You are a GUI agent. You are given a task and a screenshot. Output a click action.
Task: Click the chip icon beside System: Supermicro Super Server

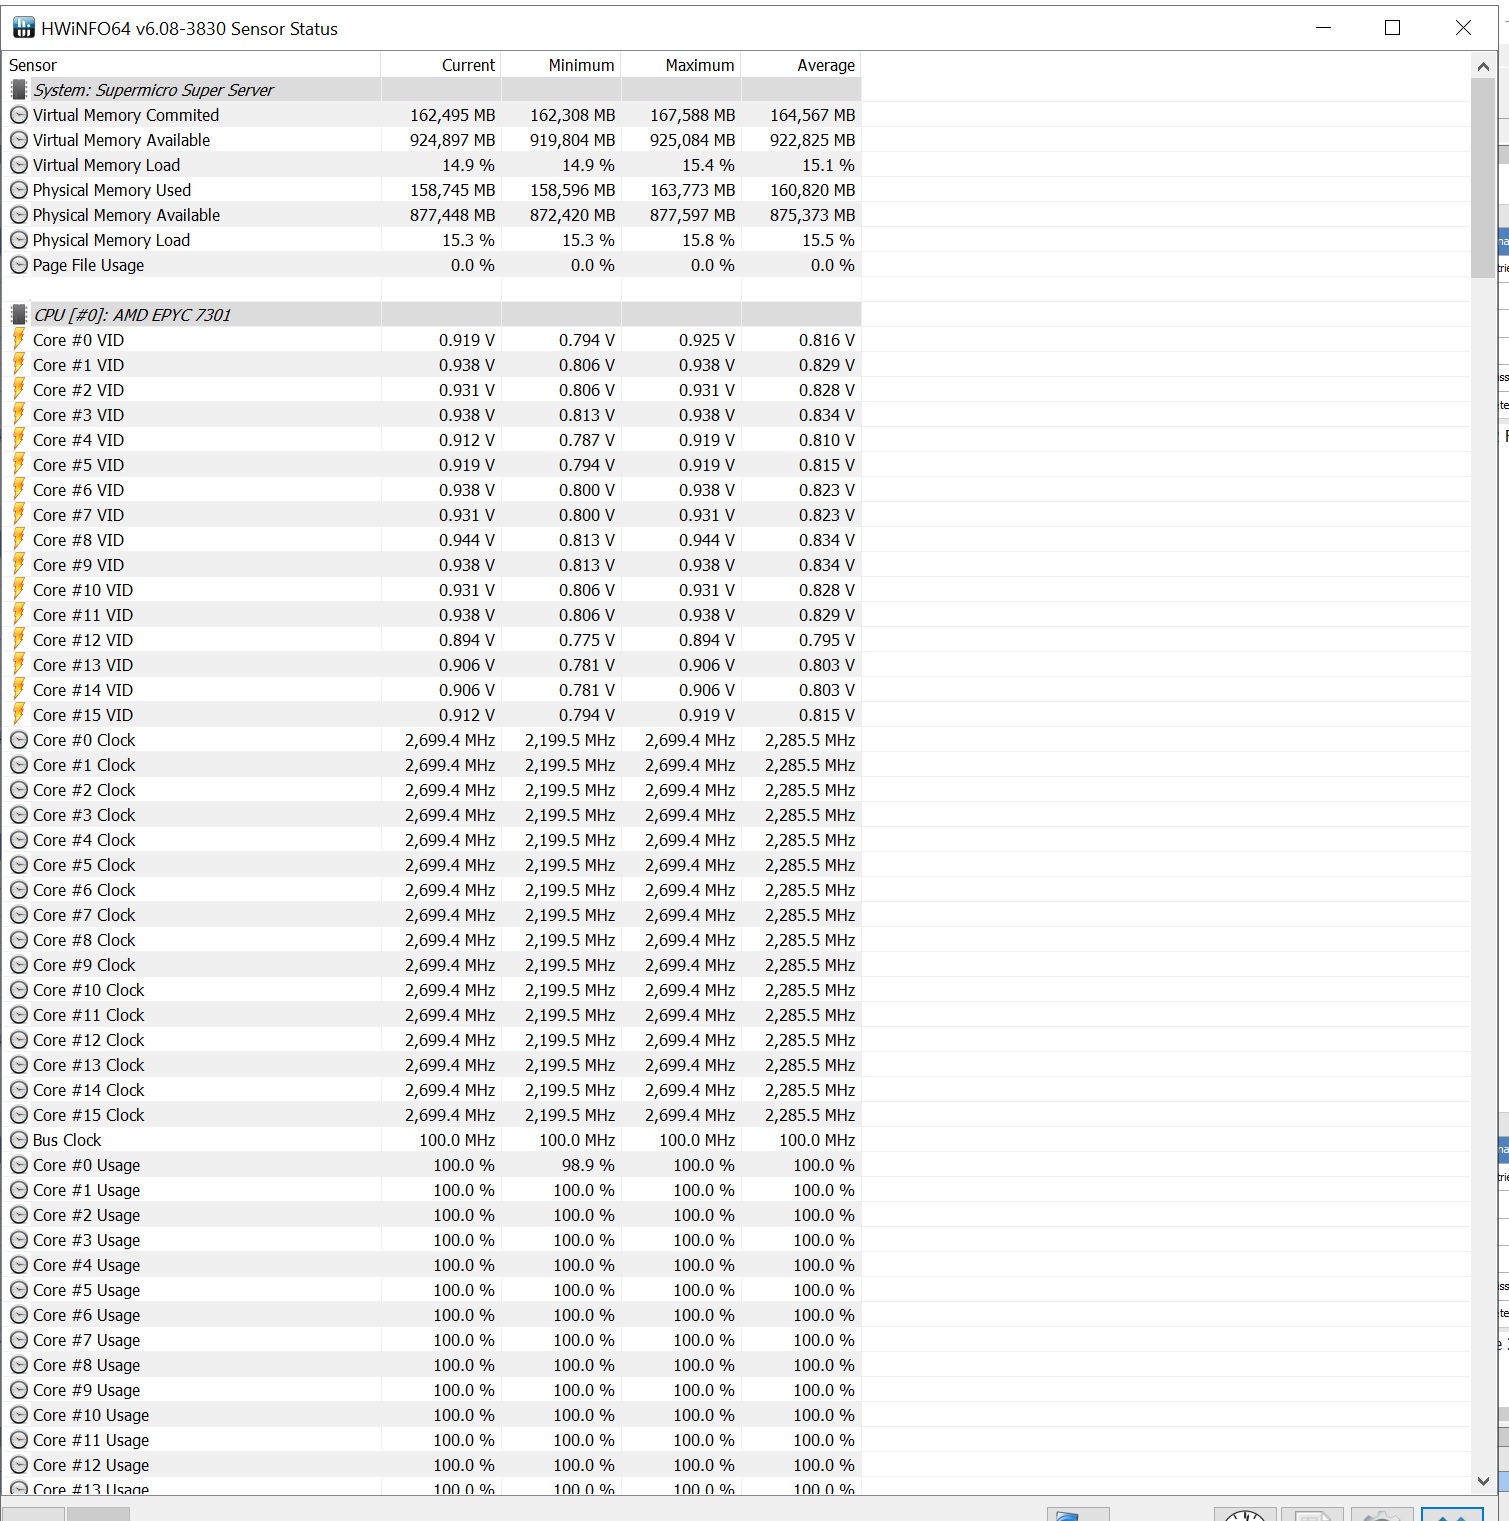pyautogui.click(x=19, y=90)
